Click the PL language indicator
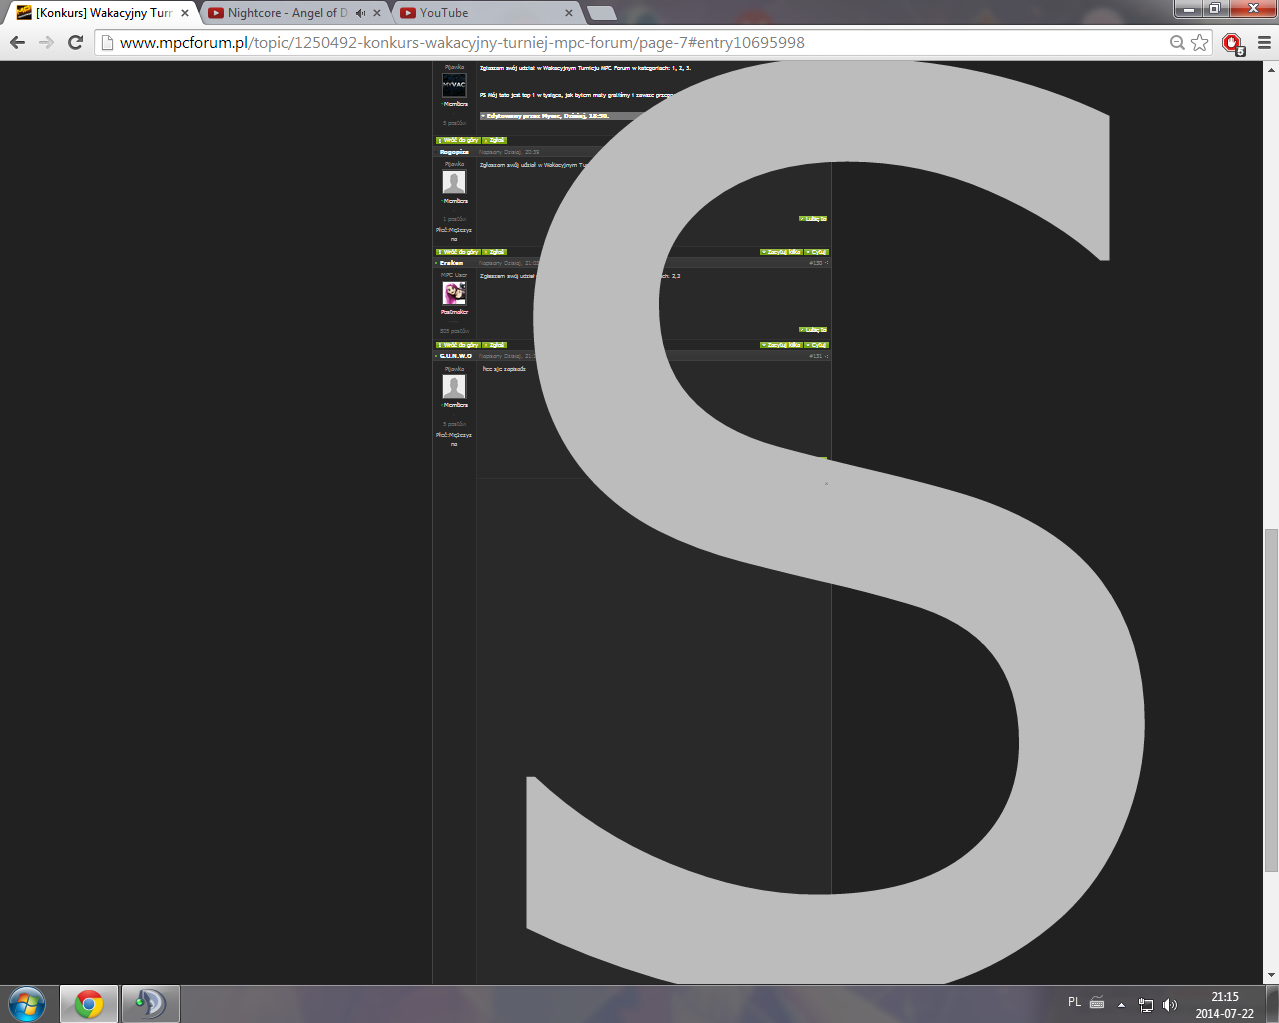The width and height of the screenshot is (1279, 1023). tap(1074, 1002)
